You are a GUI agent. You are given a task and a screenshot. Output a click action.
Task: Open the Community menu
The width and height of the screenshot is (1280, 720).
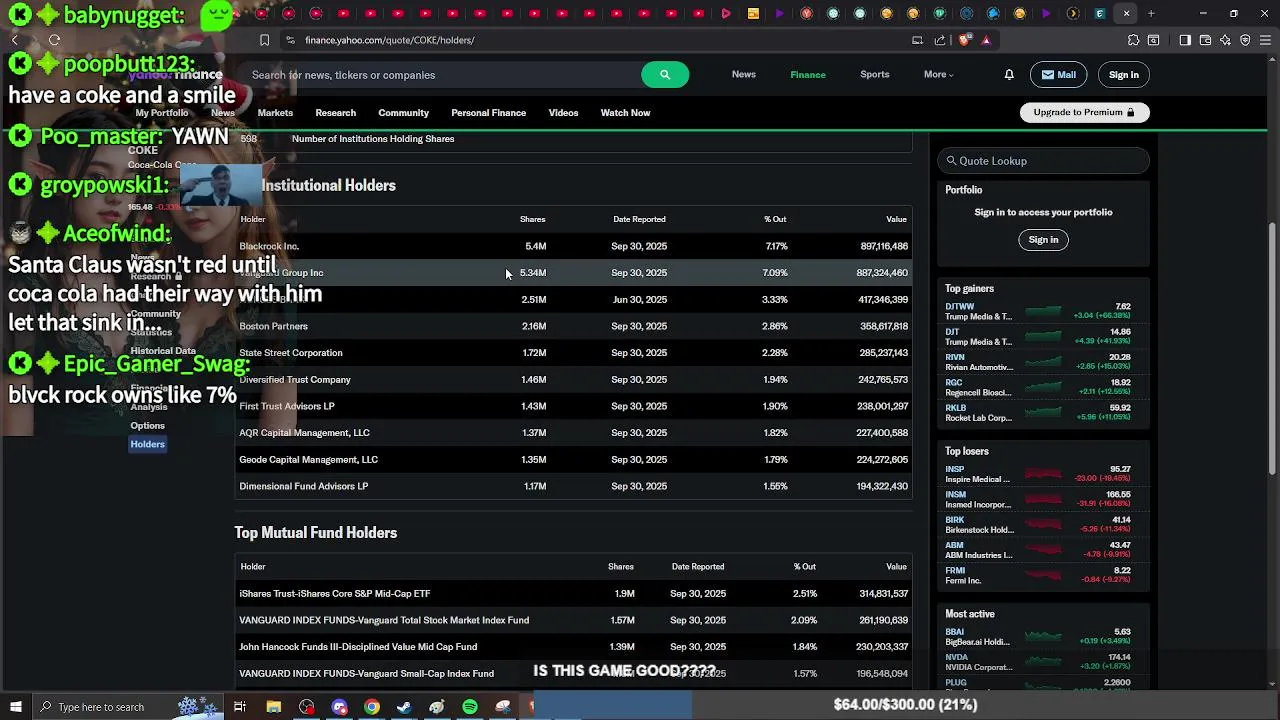[403, 113]
